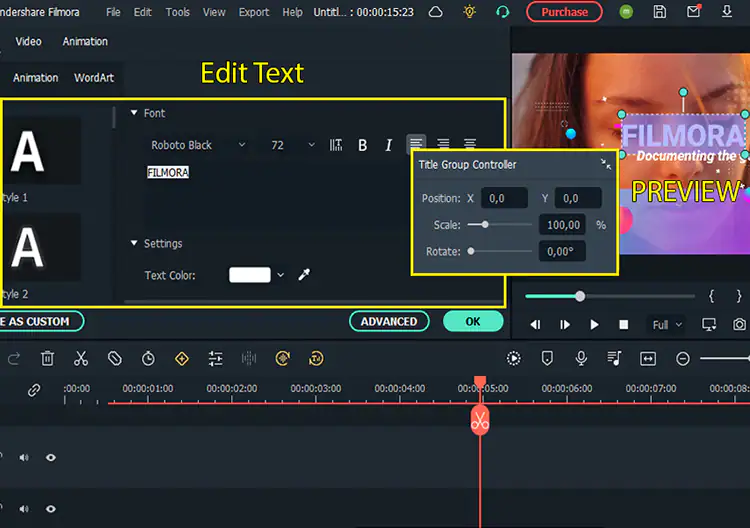This screenshot has height=528, width=750.
Task: Click the text spacing icon
Action: (x=336, y=145)
